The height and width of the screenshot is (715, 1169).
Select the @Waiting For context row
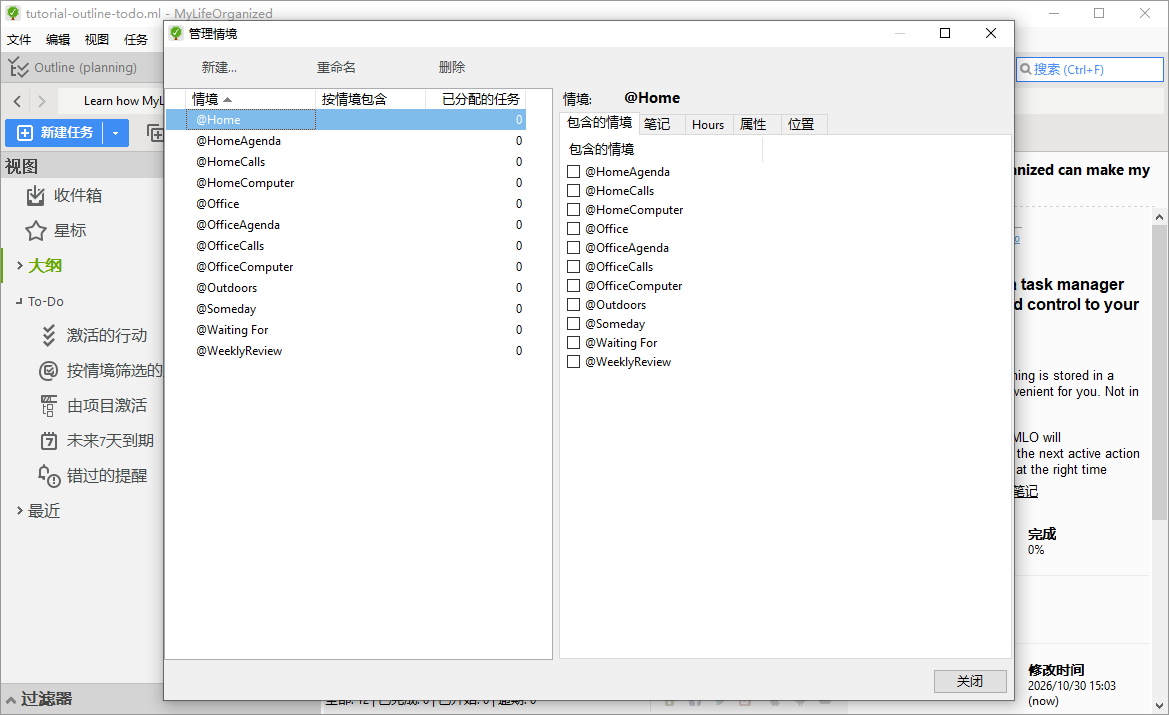click(346, 330)
